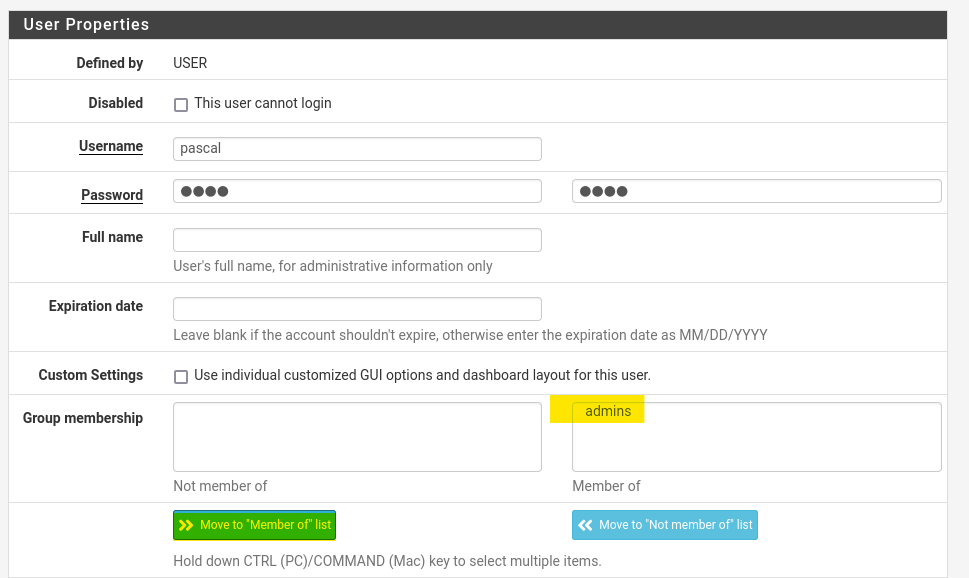
Task: Click the User Properties panel header
Action: coord(478,25)
